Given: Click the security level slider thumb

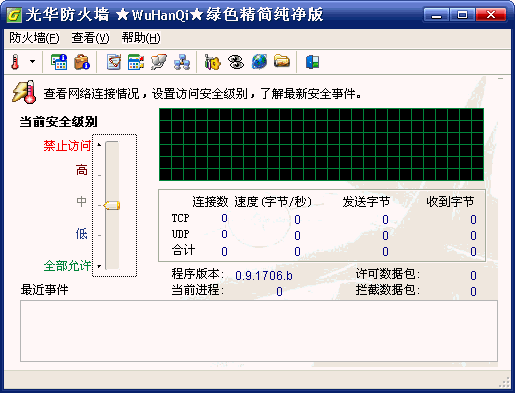Looking at the screenshot, I should click(x=112, y=205).
